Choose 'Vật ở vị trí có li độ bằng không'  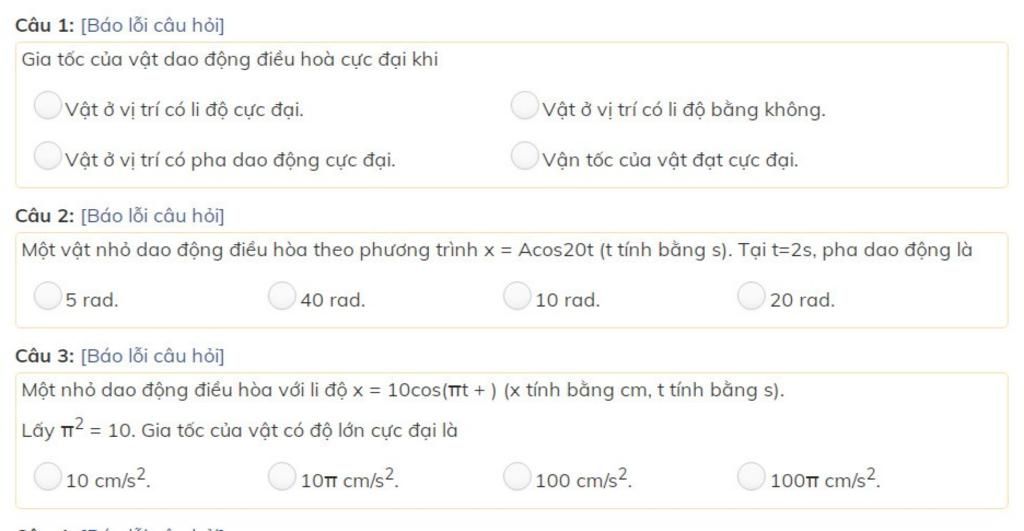(524, 106)
